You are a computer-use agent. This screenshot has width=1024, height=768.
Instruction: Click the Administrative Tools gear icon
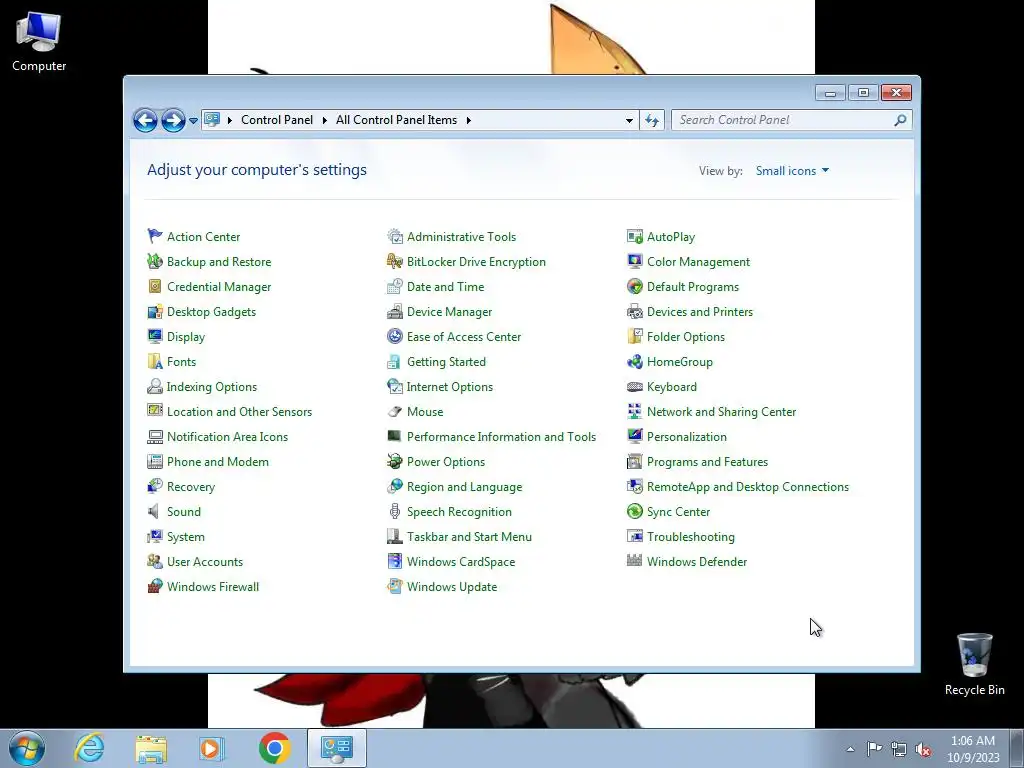pos(394,236)
